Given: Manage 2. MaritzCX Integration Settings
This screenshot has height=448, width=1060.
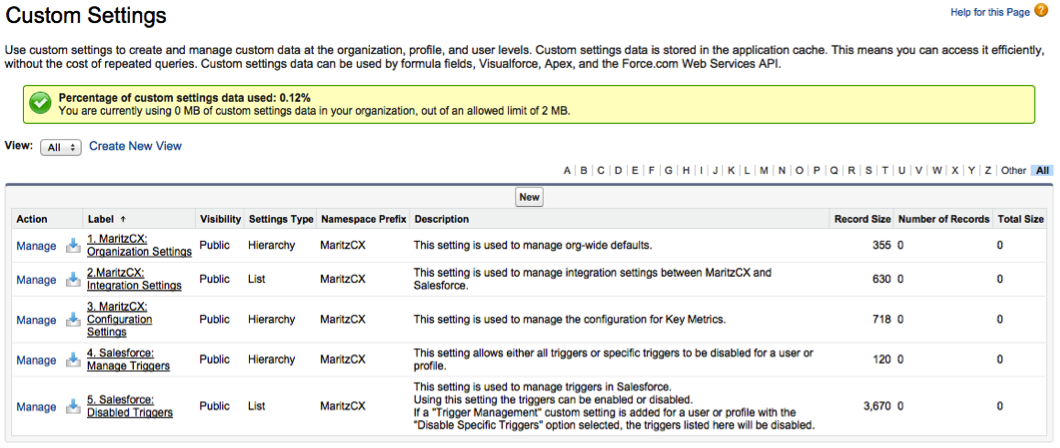Looking at the screenshot, I should [x=37, y=280].
